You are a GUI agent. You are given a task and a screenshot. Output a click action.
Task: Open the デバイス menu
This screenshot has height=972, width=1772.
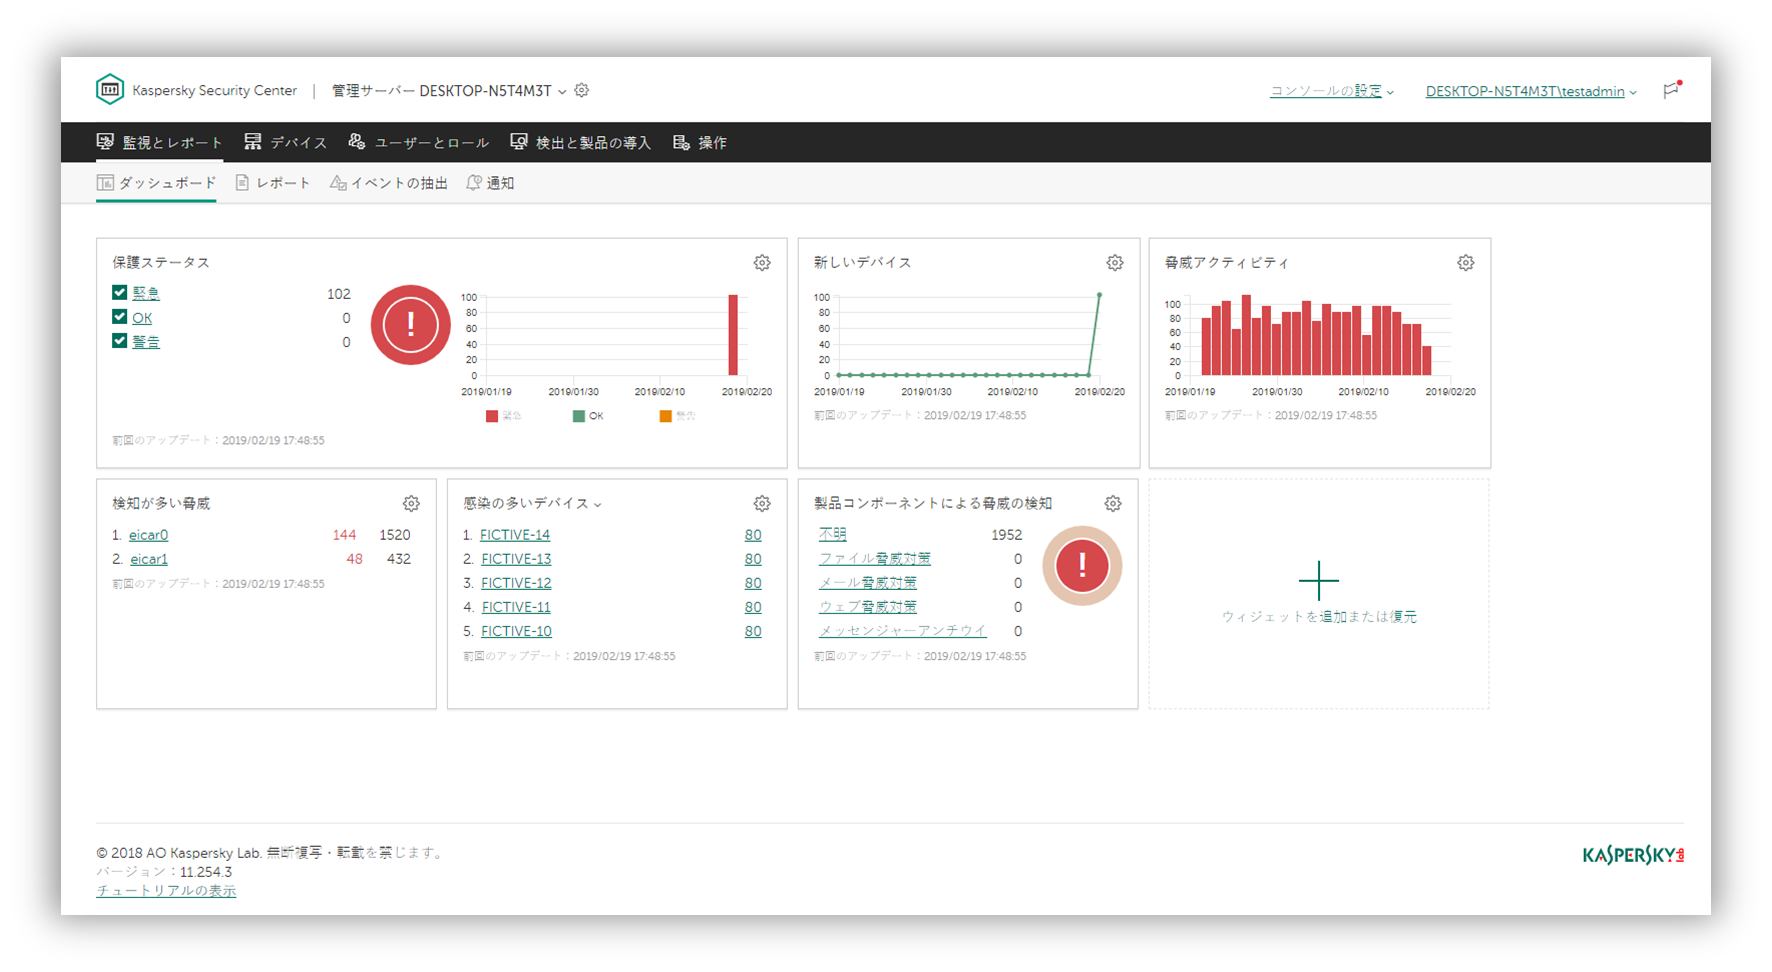(286, 142)
